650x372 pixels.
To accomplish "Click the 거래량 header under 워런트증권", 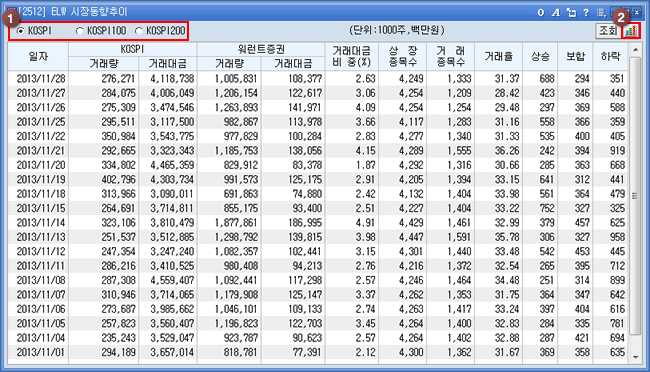I will click(229, 63).
